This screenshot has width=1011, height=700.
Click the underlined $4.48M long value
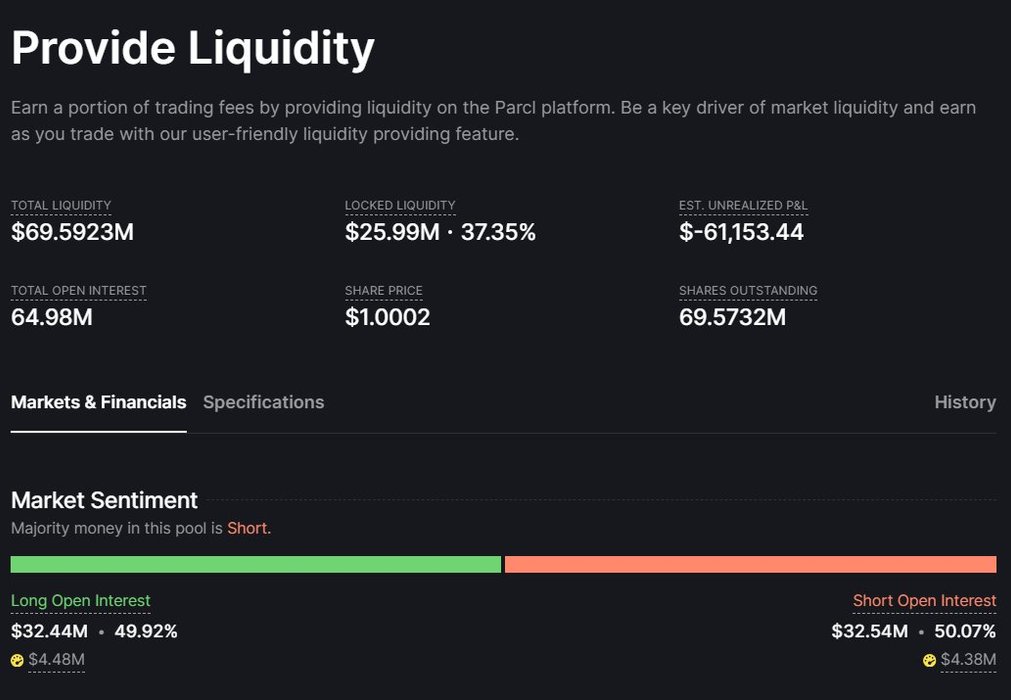(56, 660)
